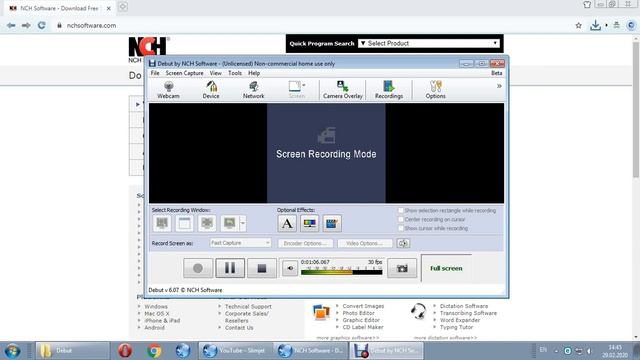Viewport: 640px width, 360px height.
Task: Open the Graphic Editor link
Action: tap(361, 320)
